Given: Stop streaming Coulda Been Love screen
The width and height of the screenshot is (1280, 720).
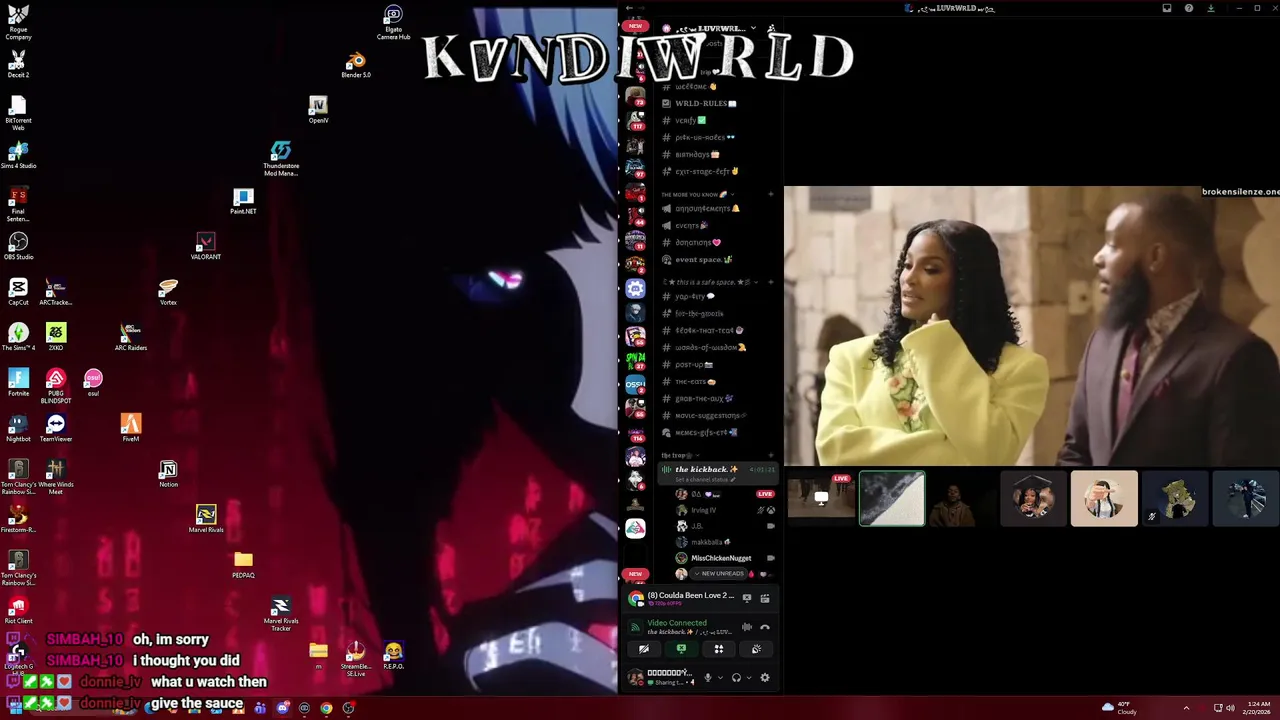Looking at the screenshot, I should pyautogui.click(x=746, y=598).
